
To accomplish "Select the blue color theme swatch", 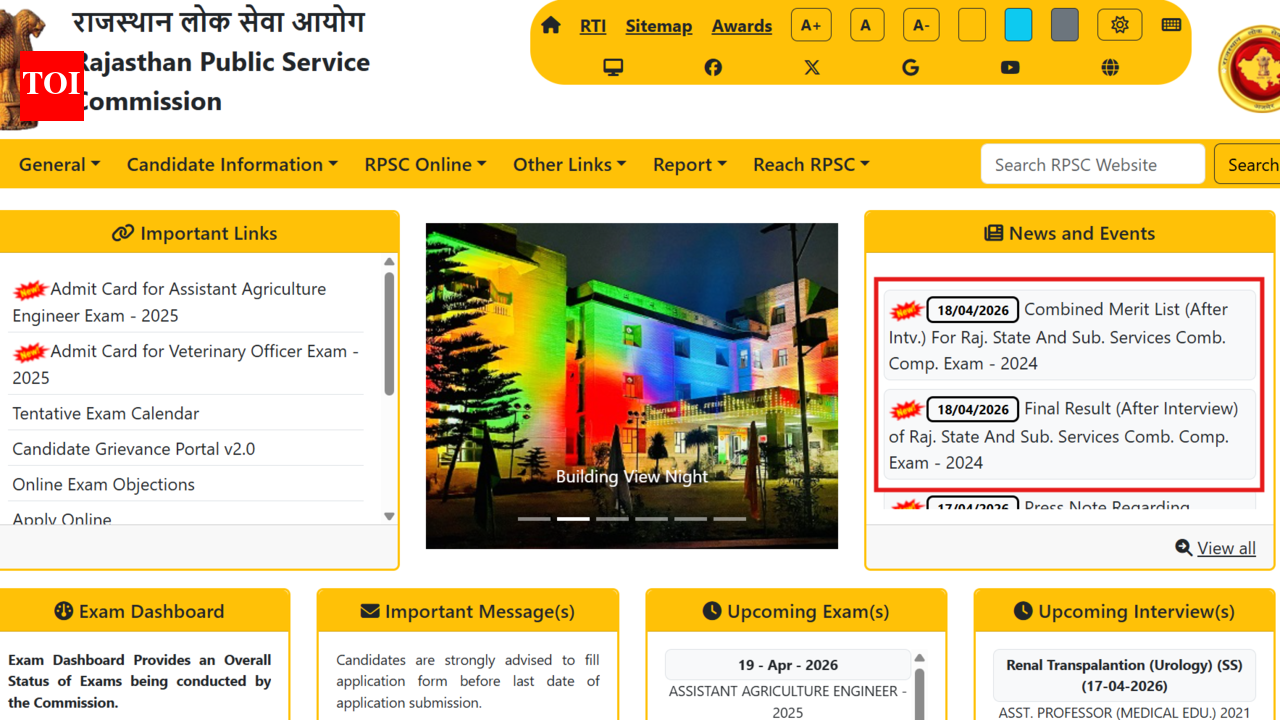I will coord(1018,24).
